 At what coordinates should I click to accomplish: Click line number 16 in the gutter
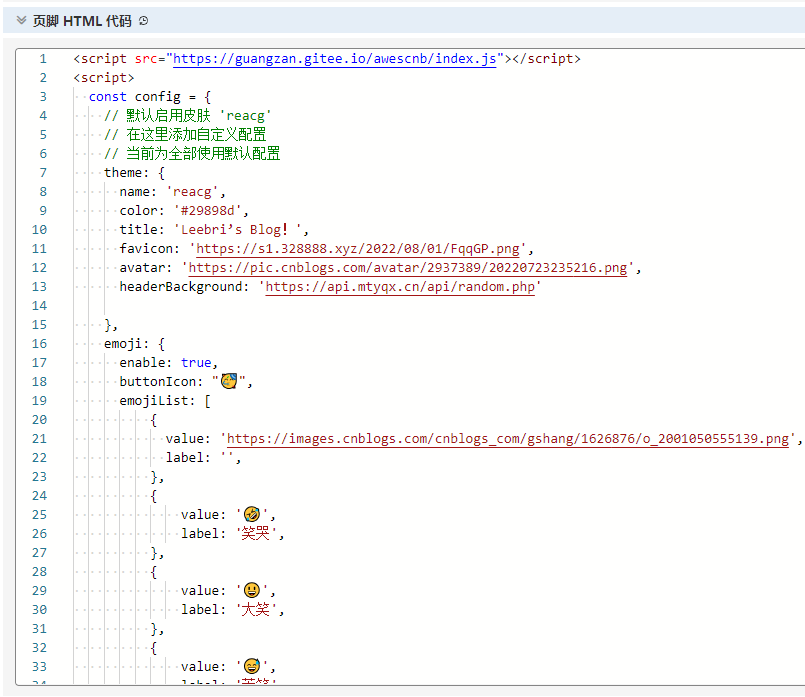40,344
